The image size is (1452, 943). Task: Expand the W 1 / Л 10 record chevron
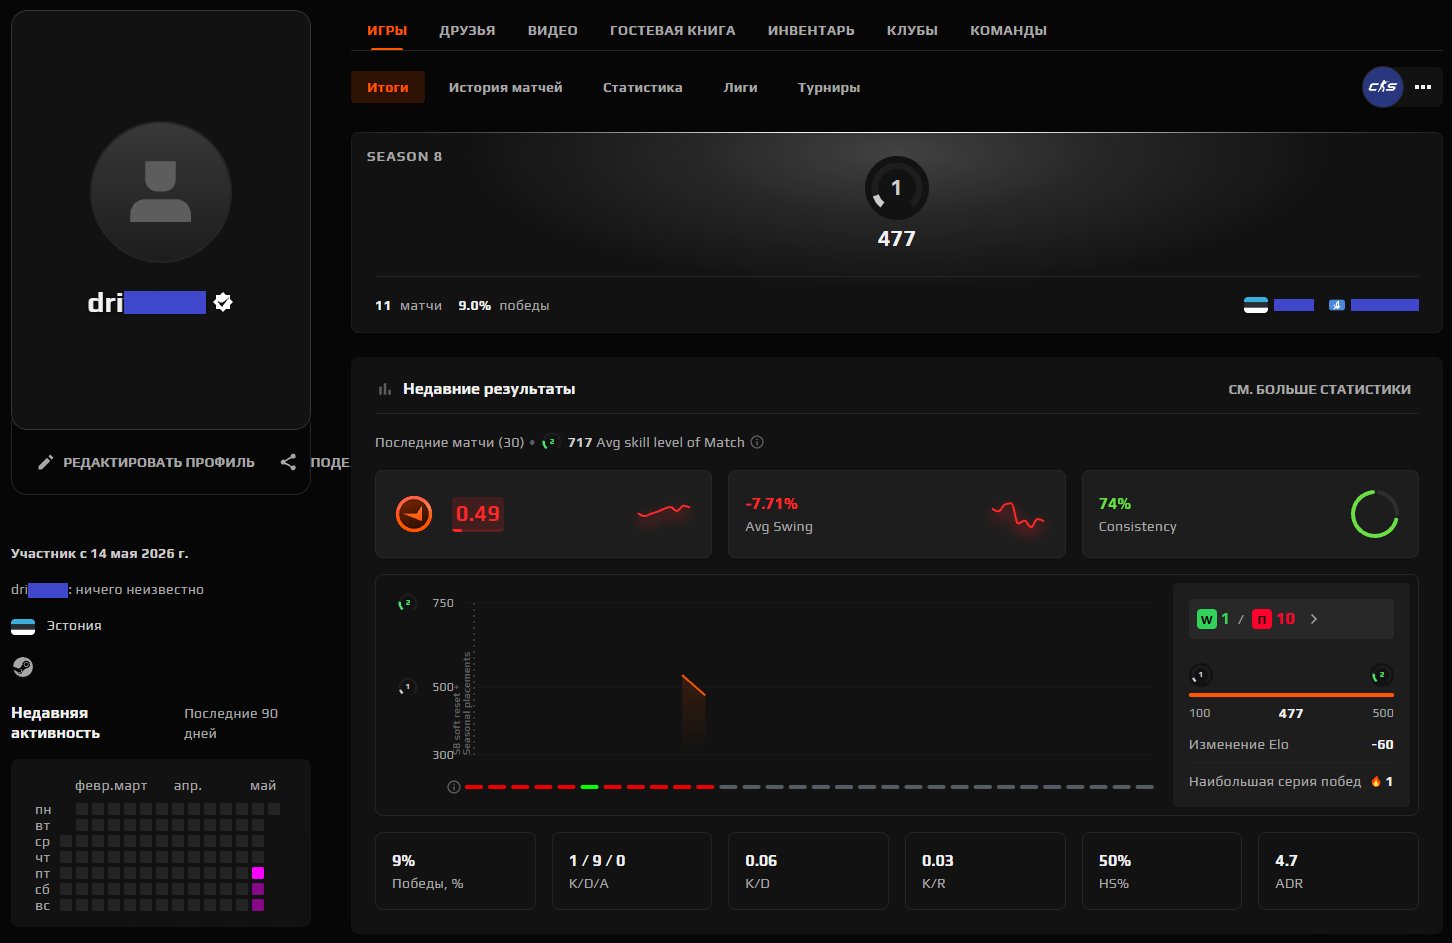[x=1314, y=619]
